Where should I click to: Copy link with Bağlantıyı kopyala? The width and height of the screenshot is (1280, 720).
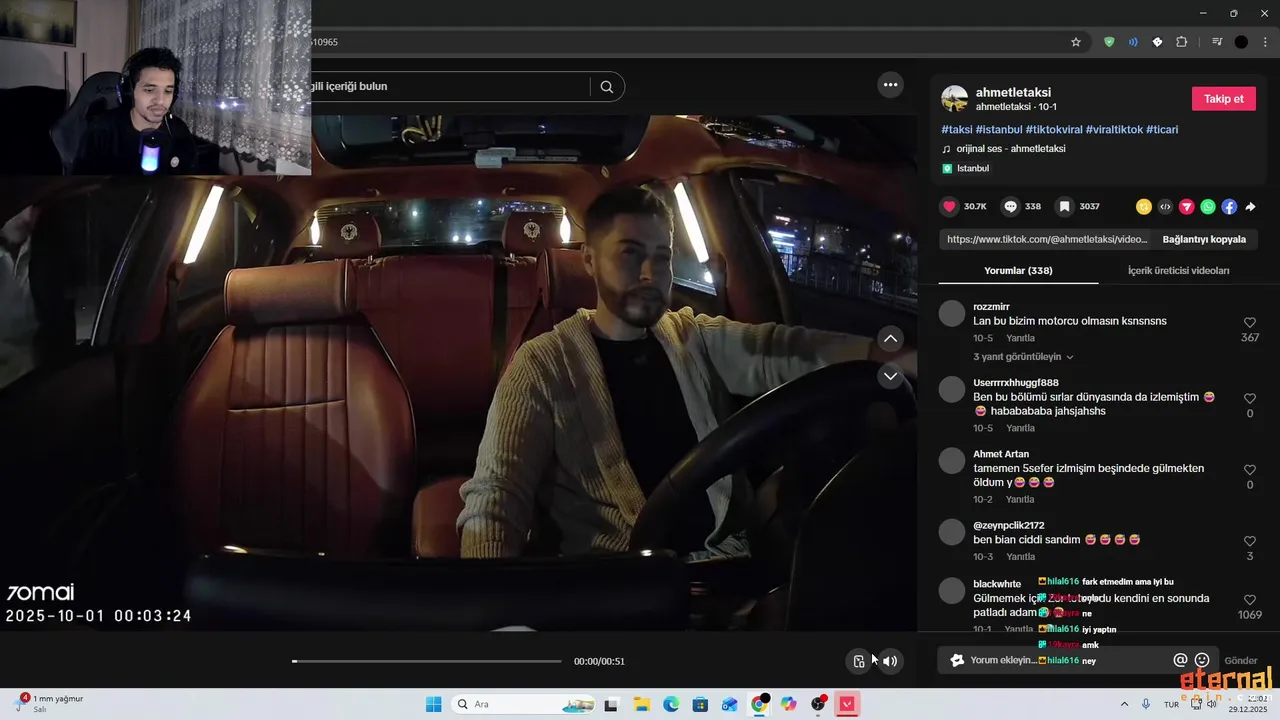pyautogui.click(x=1204, y=240)
